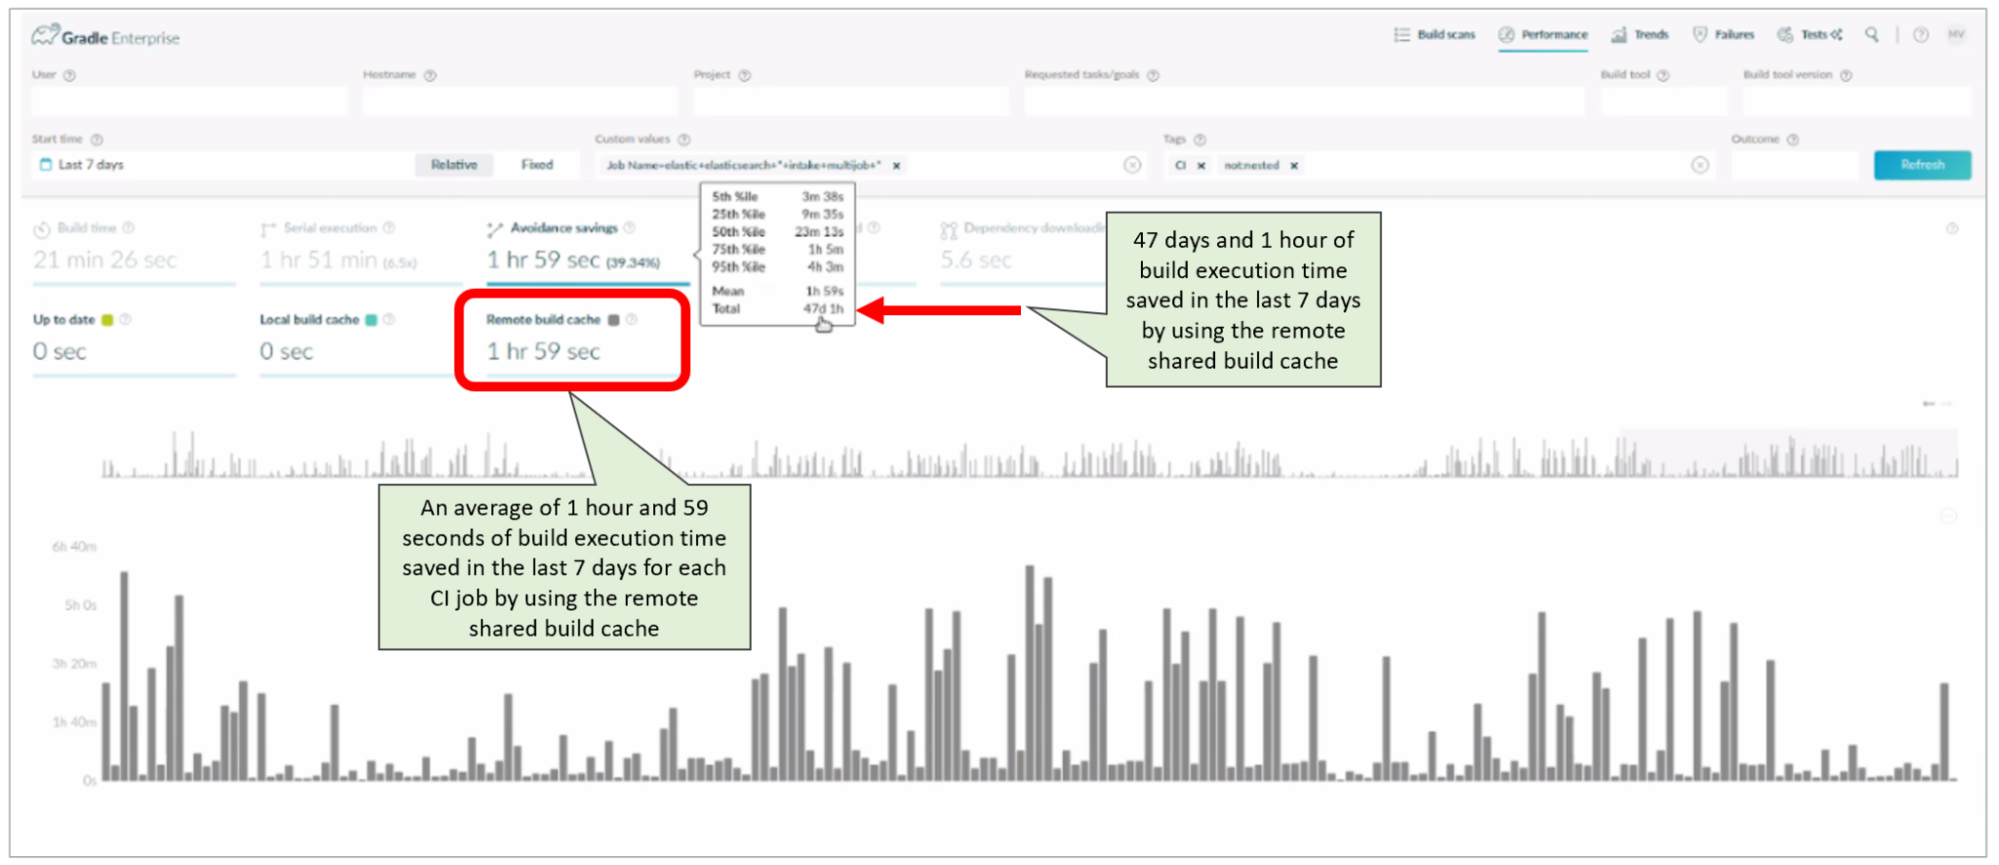Open the Tests tab
Image resolution: width=1999 pixels, height=865 pixels.
(x=1810, y=35)
